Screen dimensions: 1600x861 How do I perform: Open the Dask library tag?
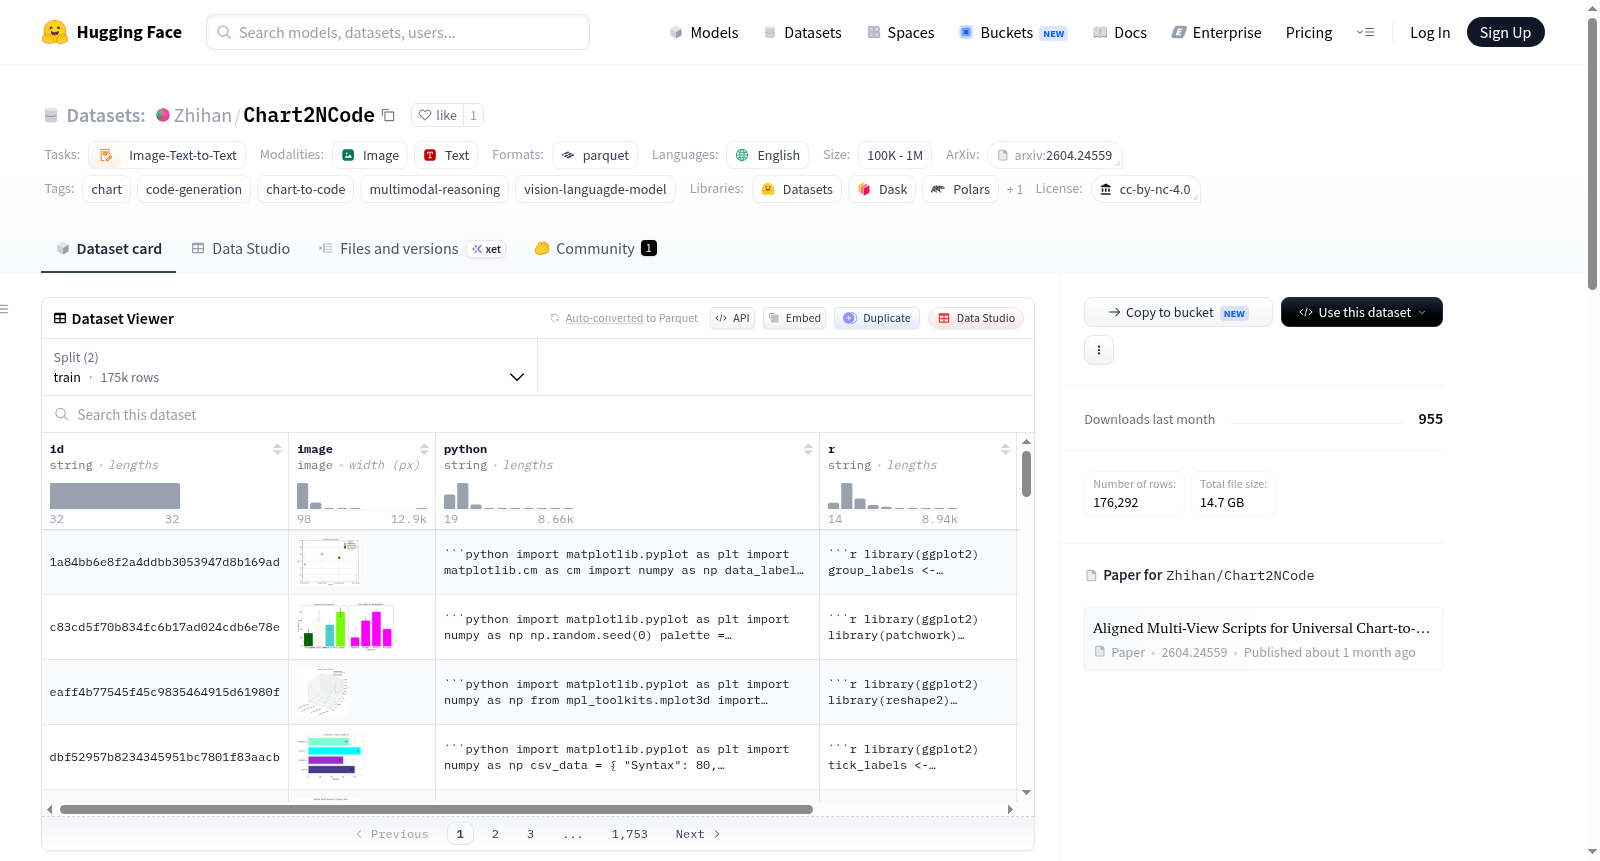[x=882, y=189]
